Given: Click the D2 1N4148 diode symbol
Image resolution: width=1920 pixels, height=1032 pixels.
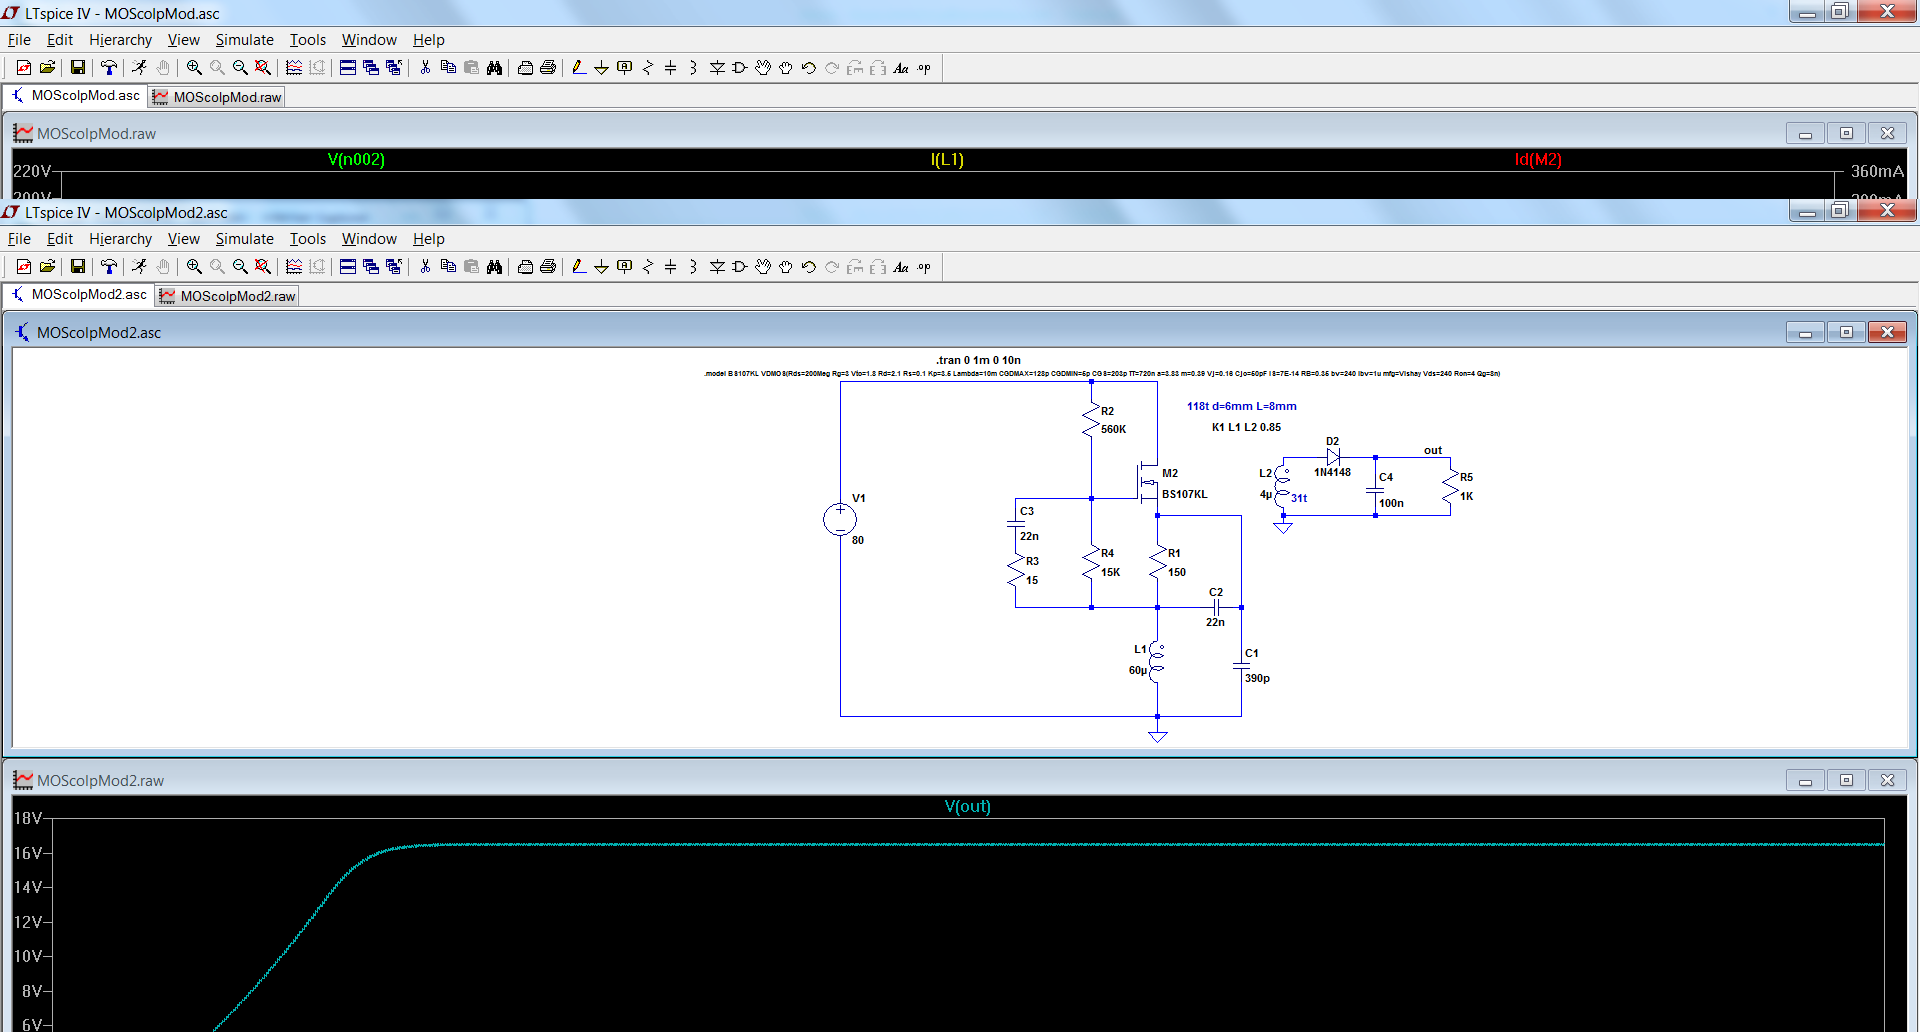Looking at the screenshot, I should click(x=1332, y=457).
